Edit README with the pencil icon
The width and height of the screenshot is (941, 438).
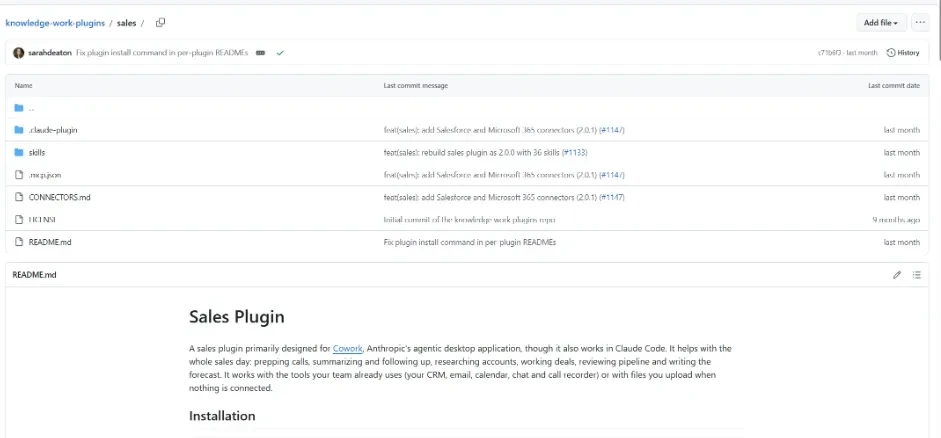tap(897, 275)
